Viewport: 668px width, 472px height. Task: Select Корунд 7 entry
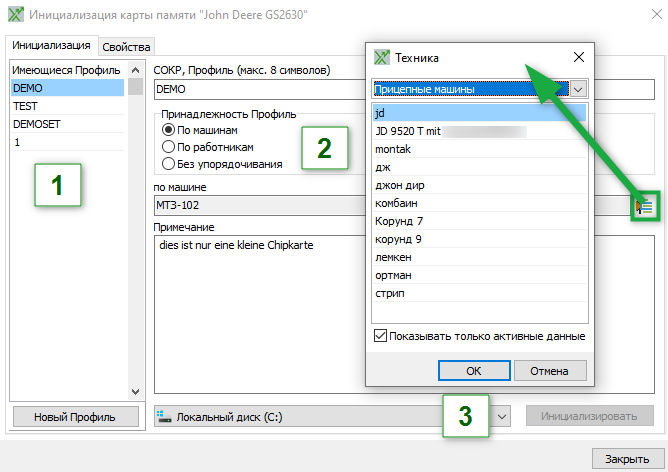tap(480, 221)
